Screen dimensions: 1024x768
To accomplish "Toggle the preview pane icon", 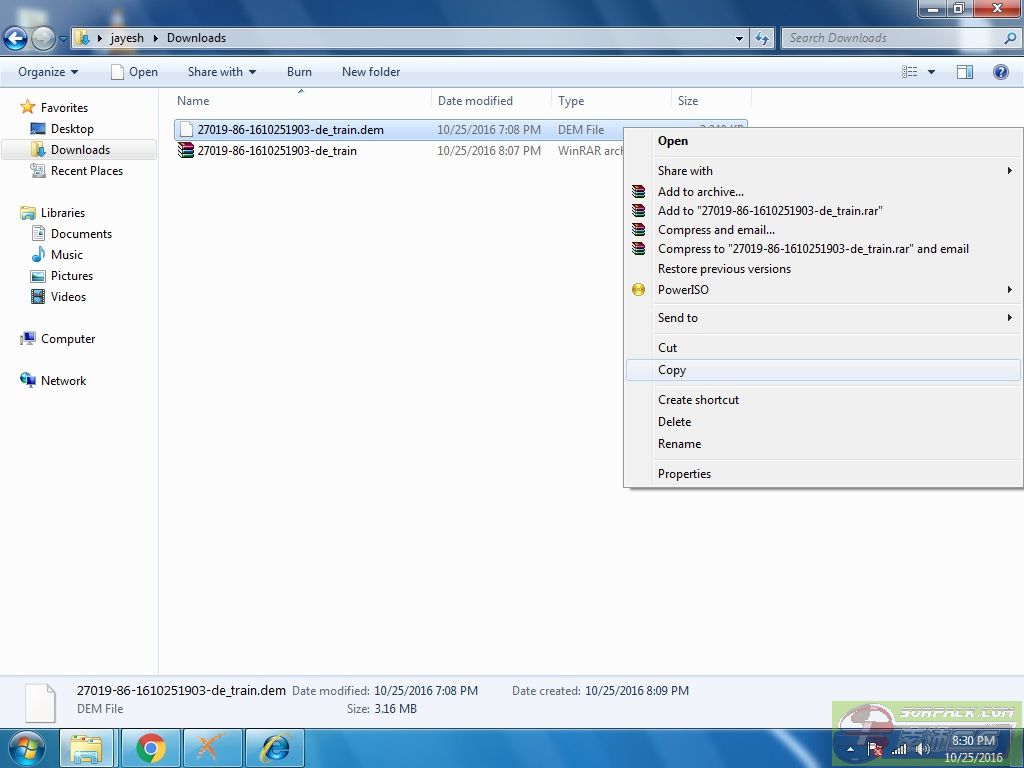I will point(965,72).
